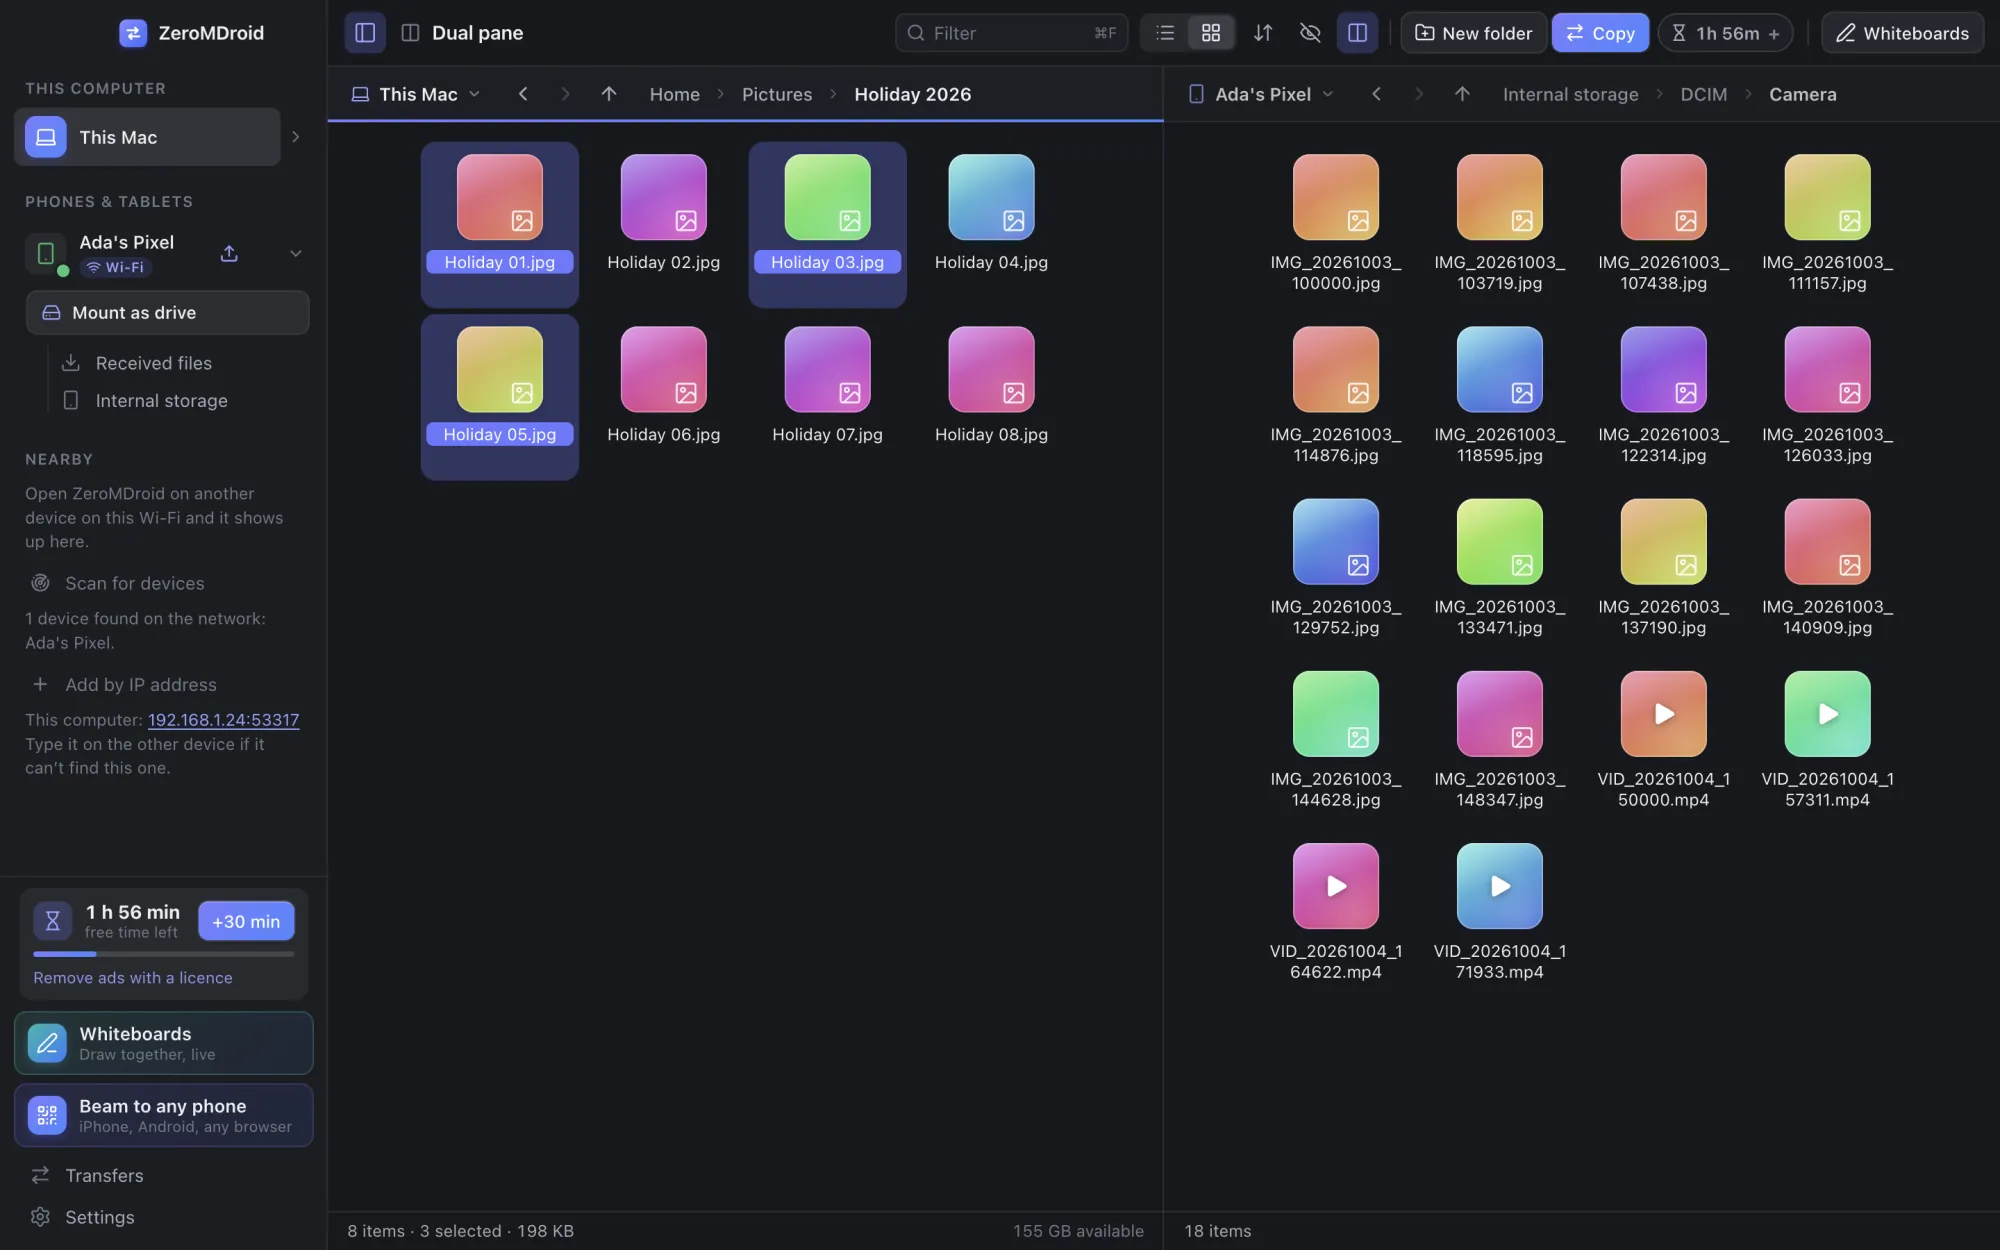
Task: Scan for devices nearby
Action: click(134, 583)
